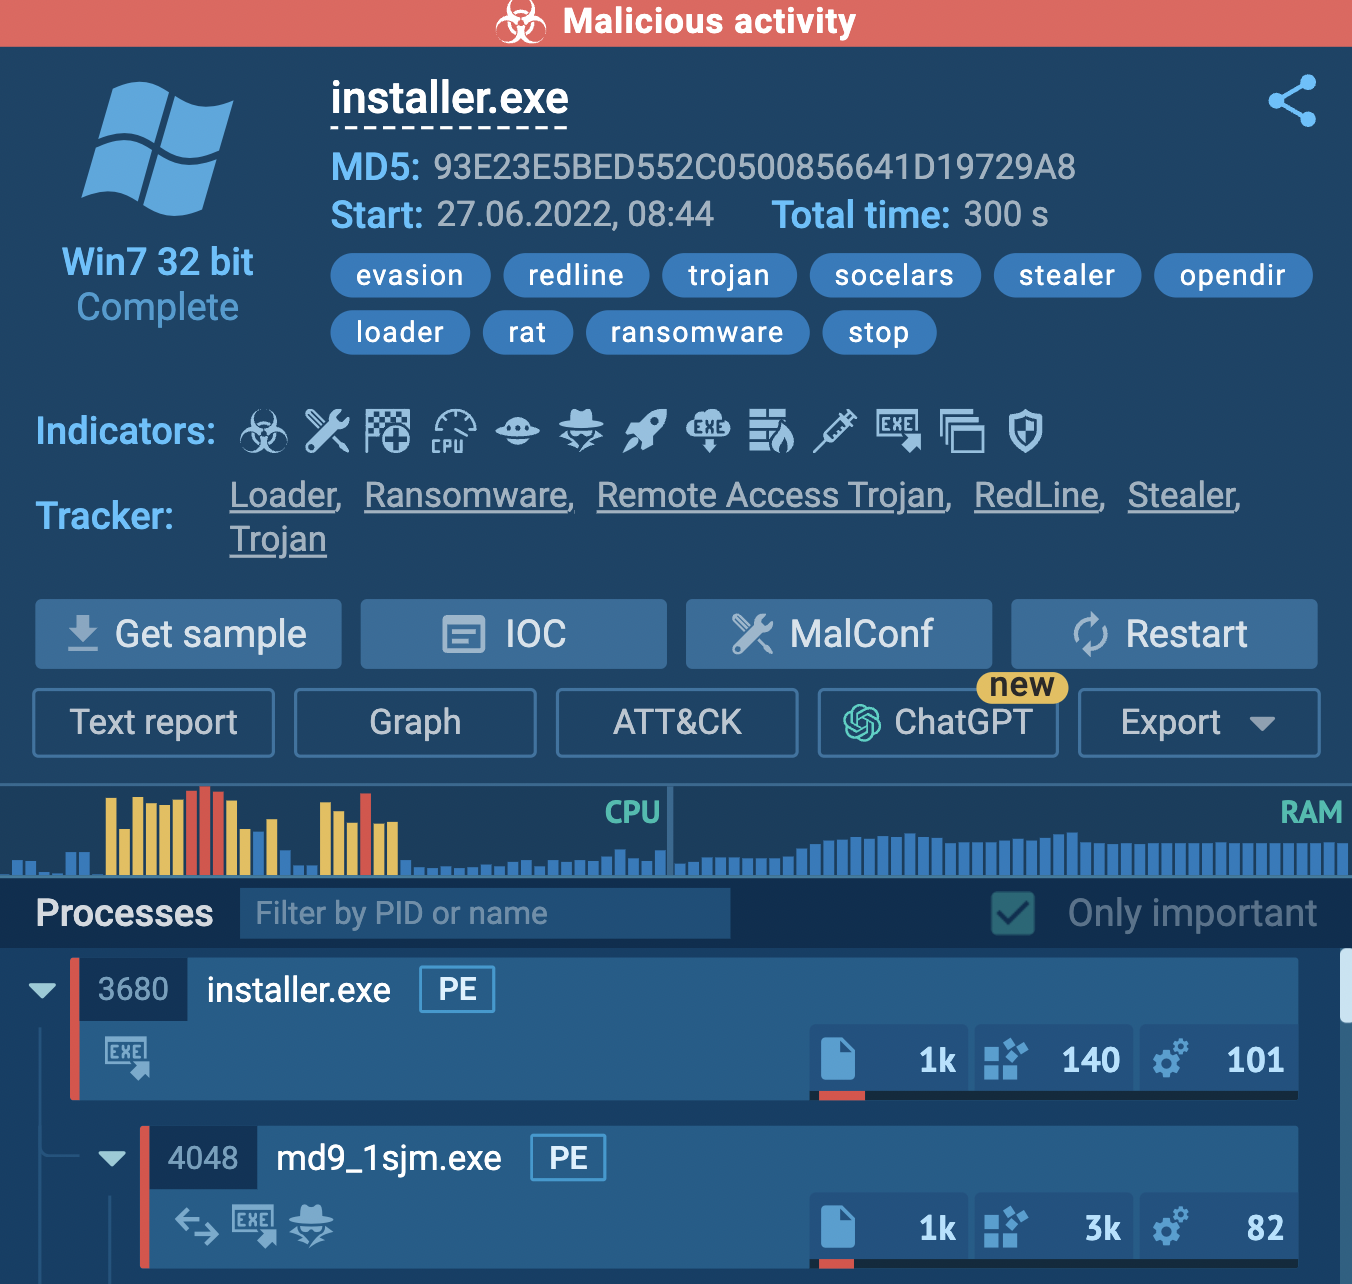Open the ATT&CK view
This screenshot has height=1284, width=1352.
tap(677, 722)
